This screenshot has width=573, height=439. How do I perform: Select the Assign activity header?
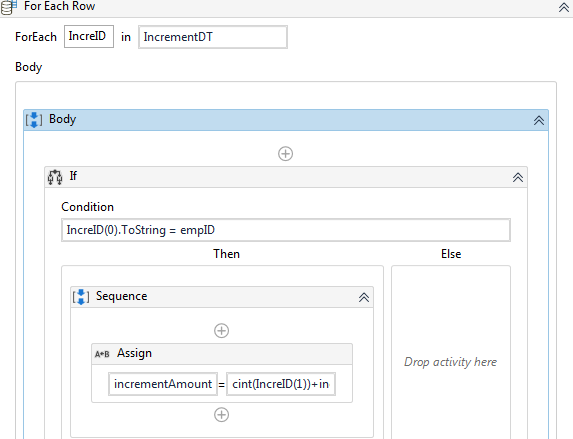[222, 354]
